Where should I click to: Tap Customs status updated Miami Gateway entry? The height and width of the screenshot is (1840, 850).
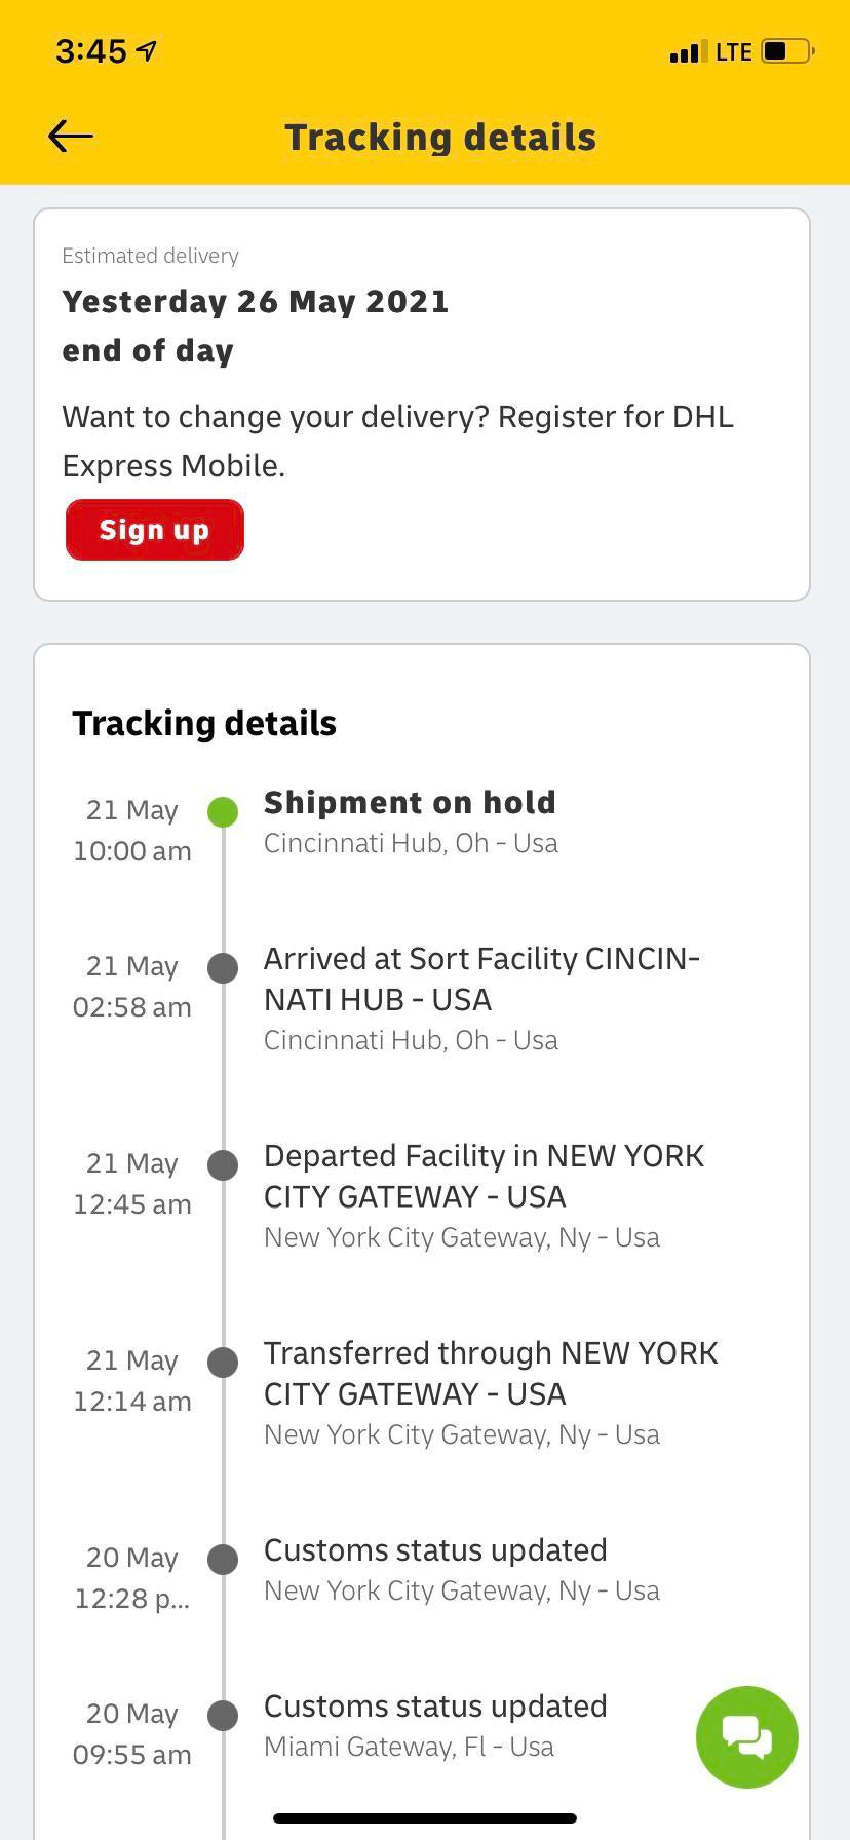[x=435, y=1725]
